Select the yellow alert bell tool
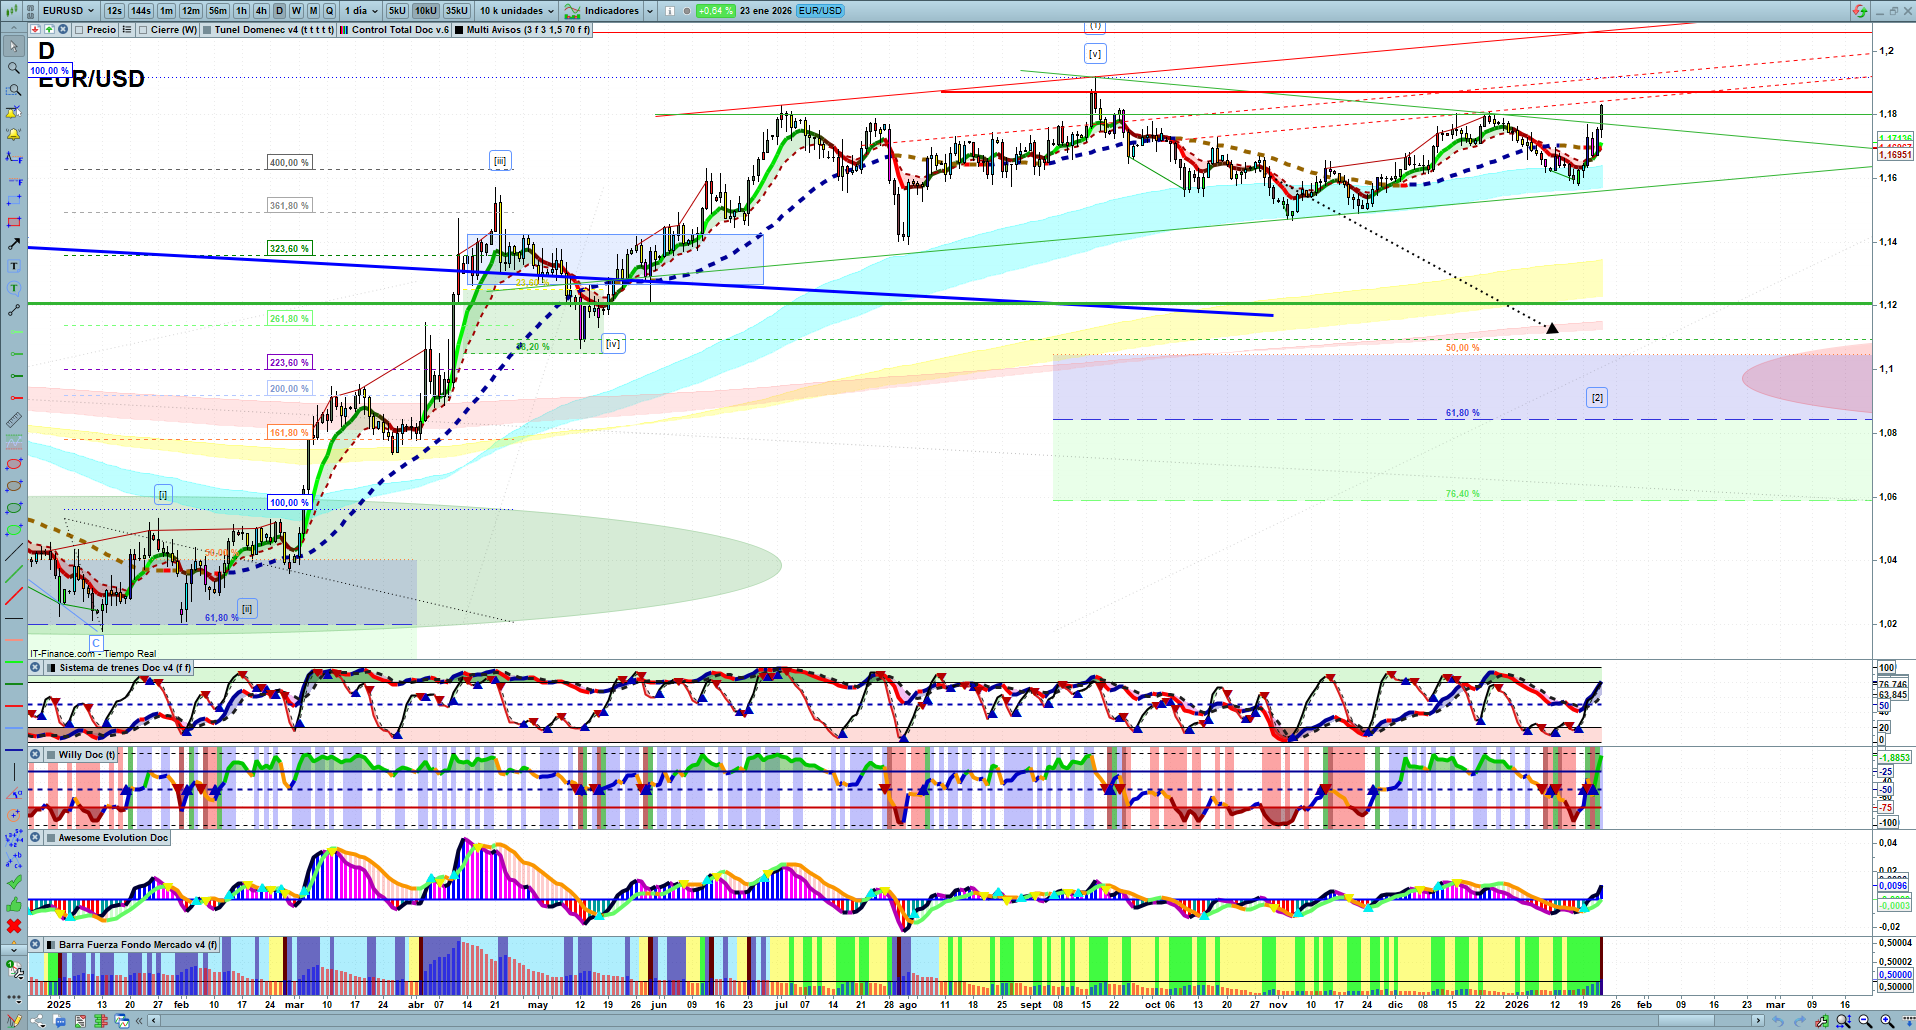The width and height of the screenshot is (1916, 1030). point(14,134)
